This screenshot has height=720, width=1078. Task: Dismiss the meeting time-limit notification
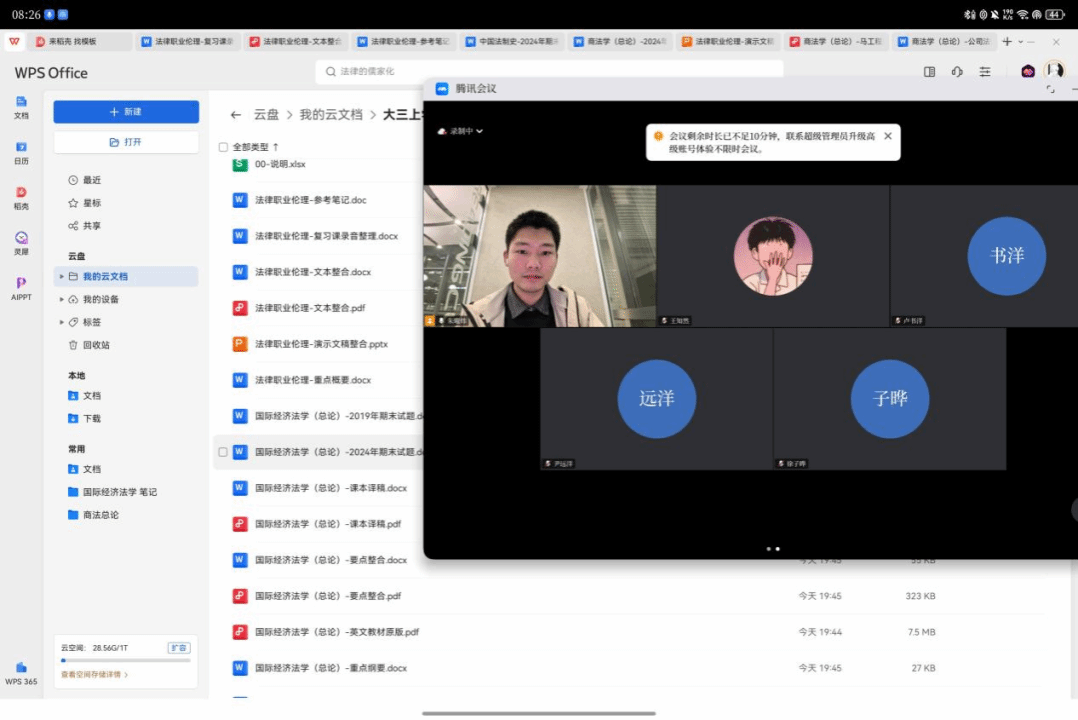(888, 136)
